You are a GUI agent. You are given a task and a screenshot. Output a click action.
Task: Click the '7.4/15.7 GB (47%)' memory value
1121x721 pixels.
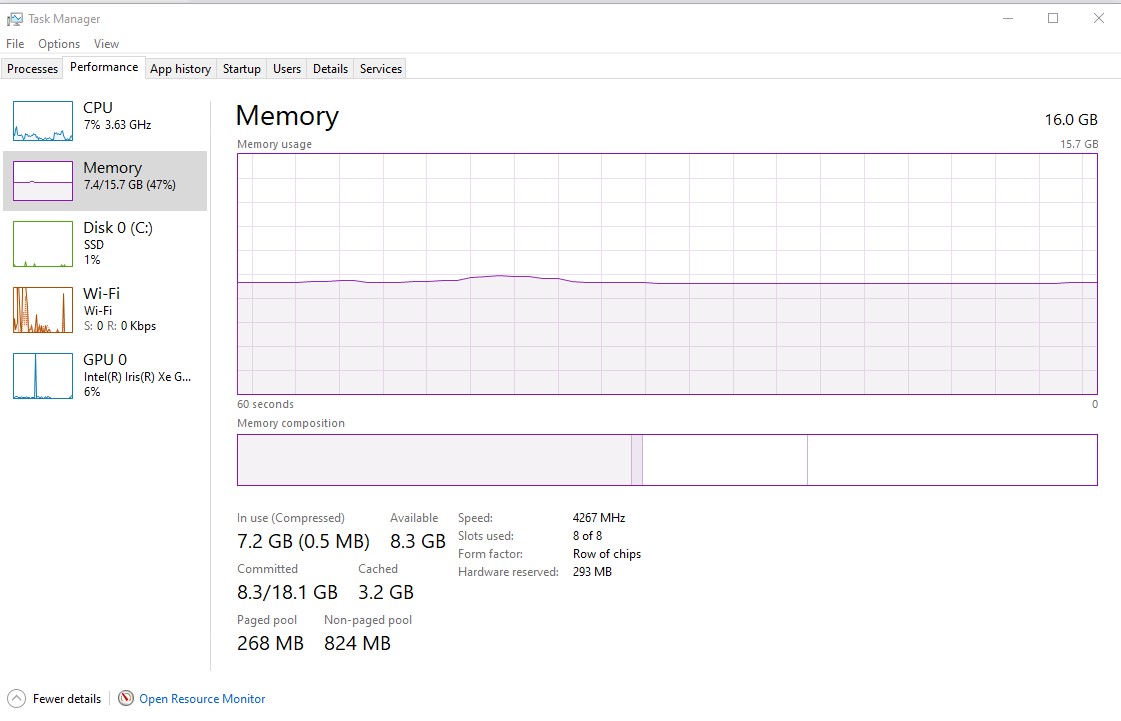tap(129, 185)
